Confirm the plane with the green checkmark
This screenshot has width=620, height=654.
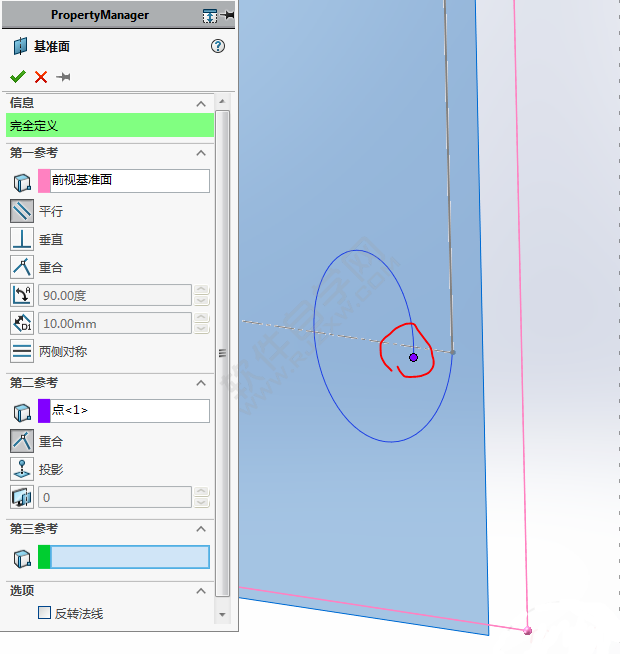[18, 77]
